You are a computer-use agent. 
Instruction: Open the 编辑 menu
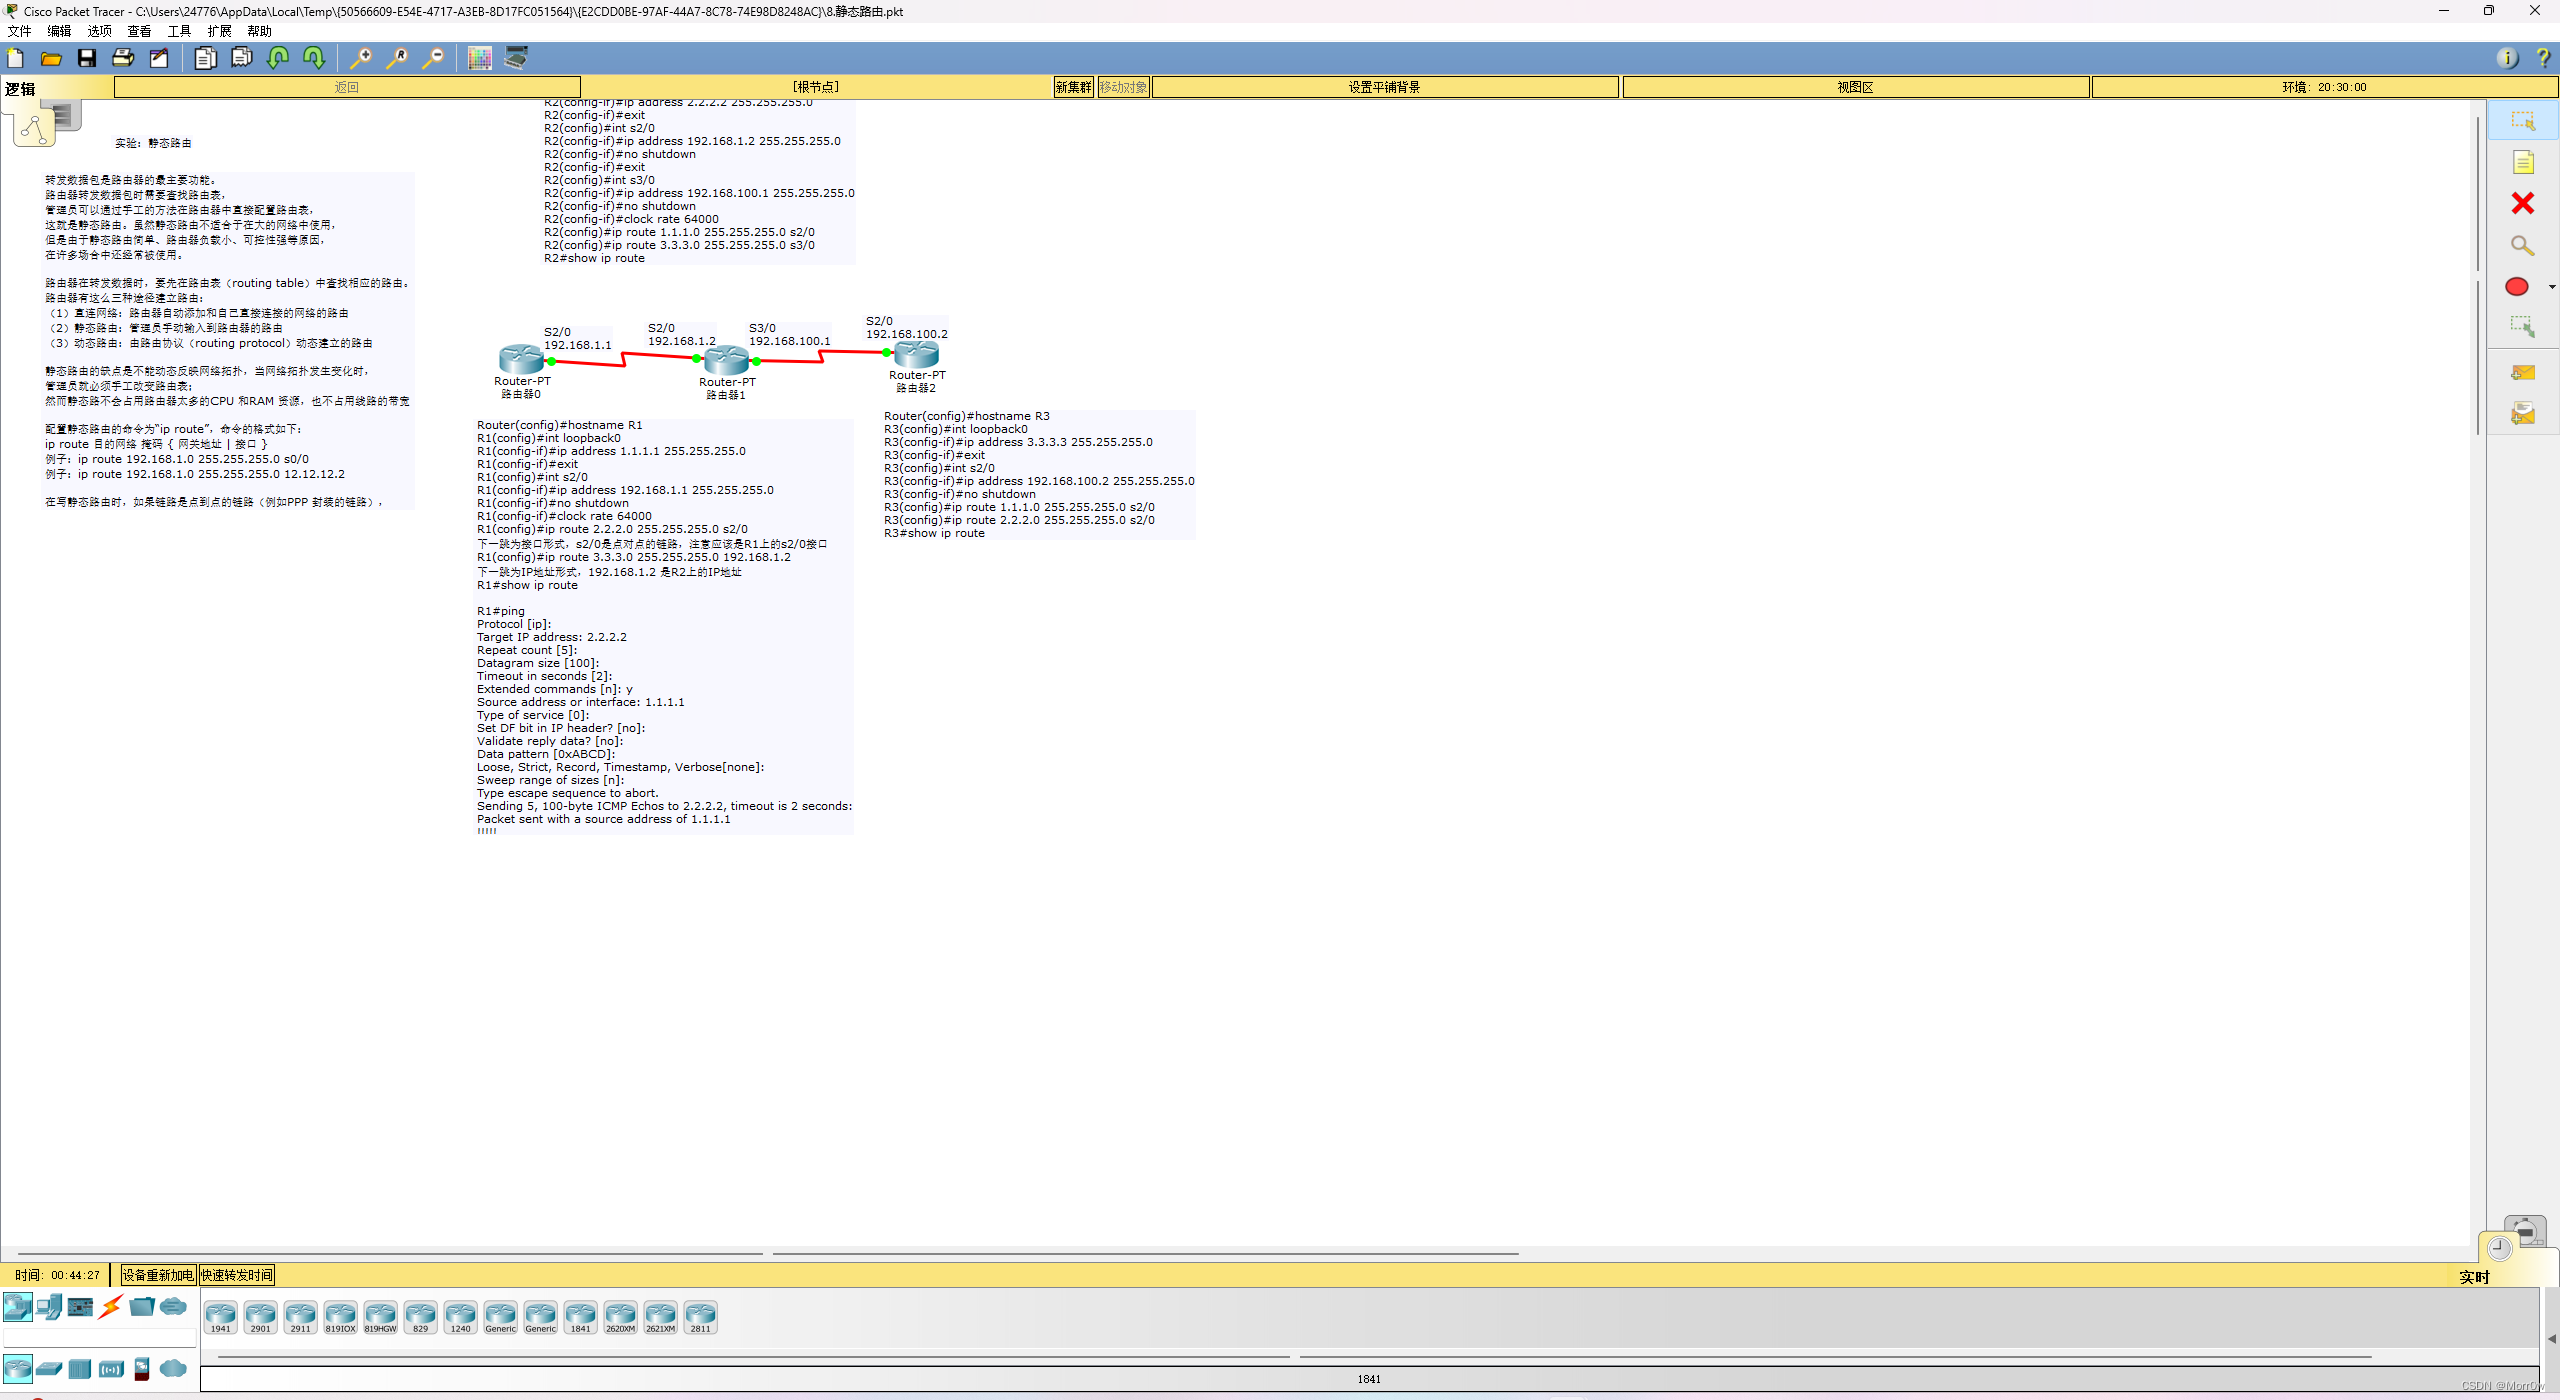[x=59, y=31]
